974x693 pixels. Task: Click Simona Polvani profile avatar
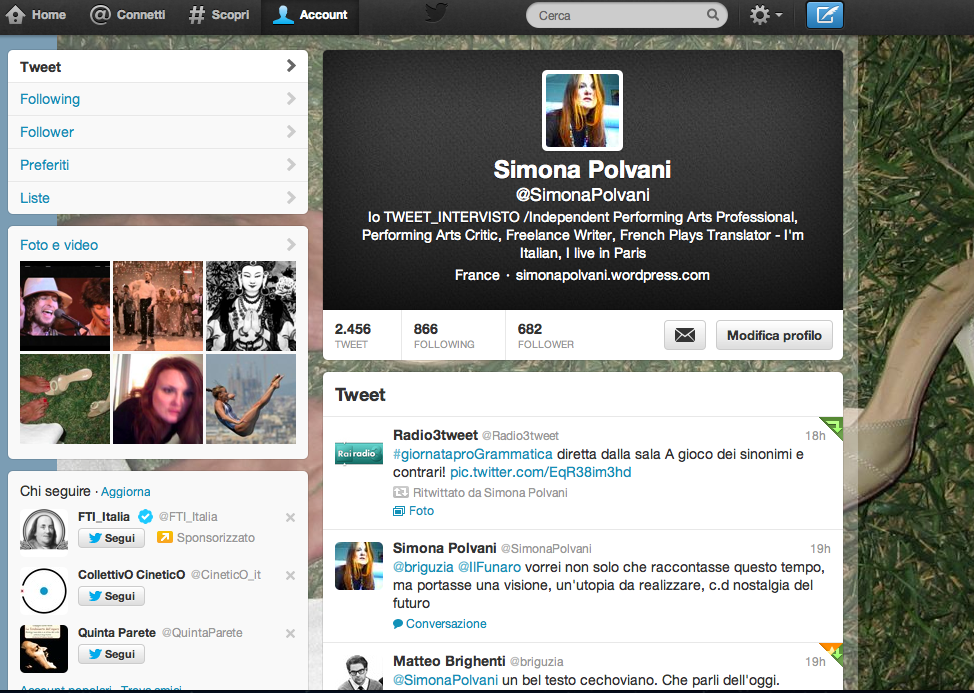point(582,110)
